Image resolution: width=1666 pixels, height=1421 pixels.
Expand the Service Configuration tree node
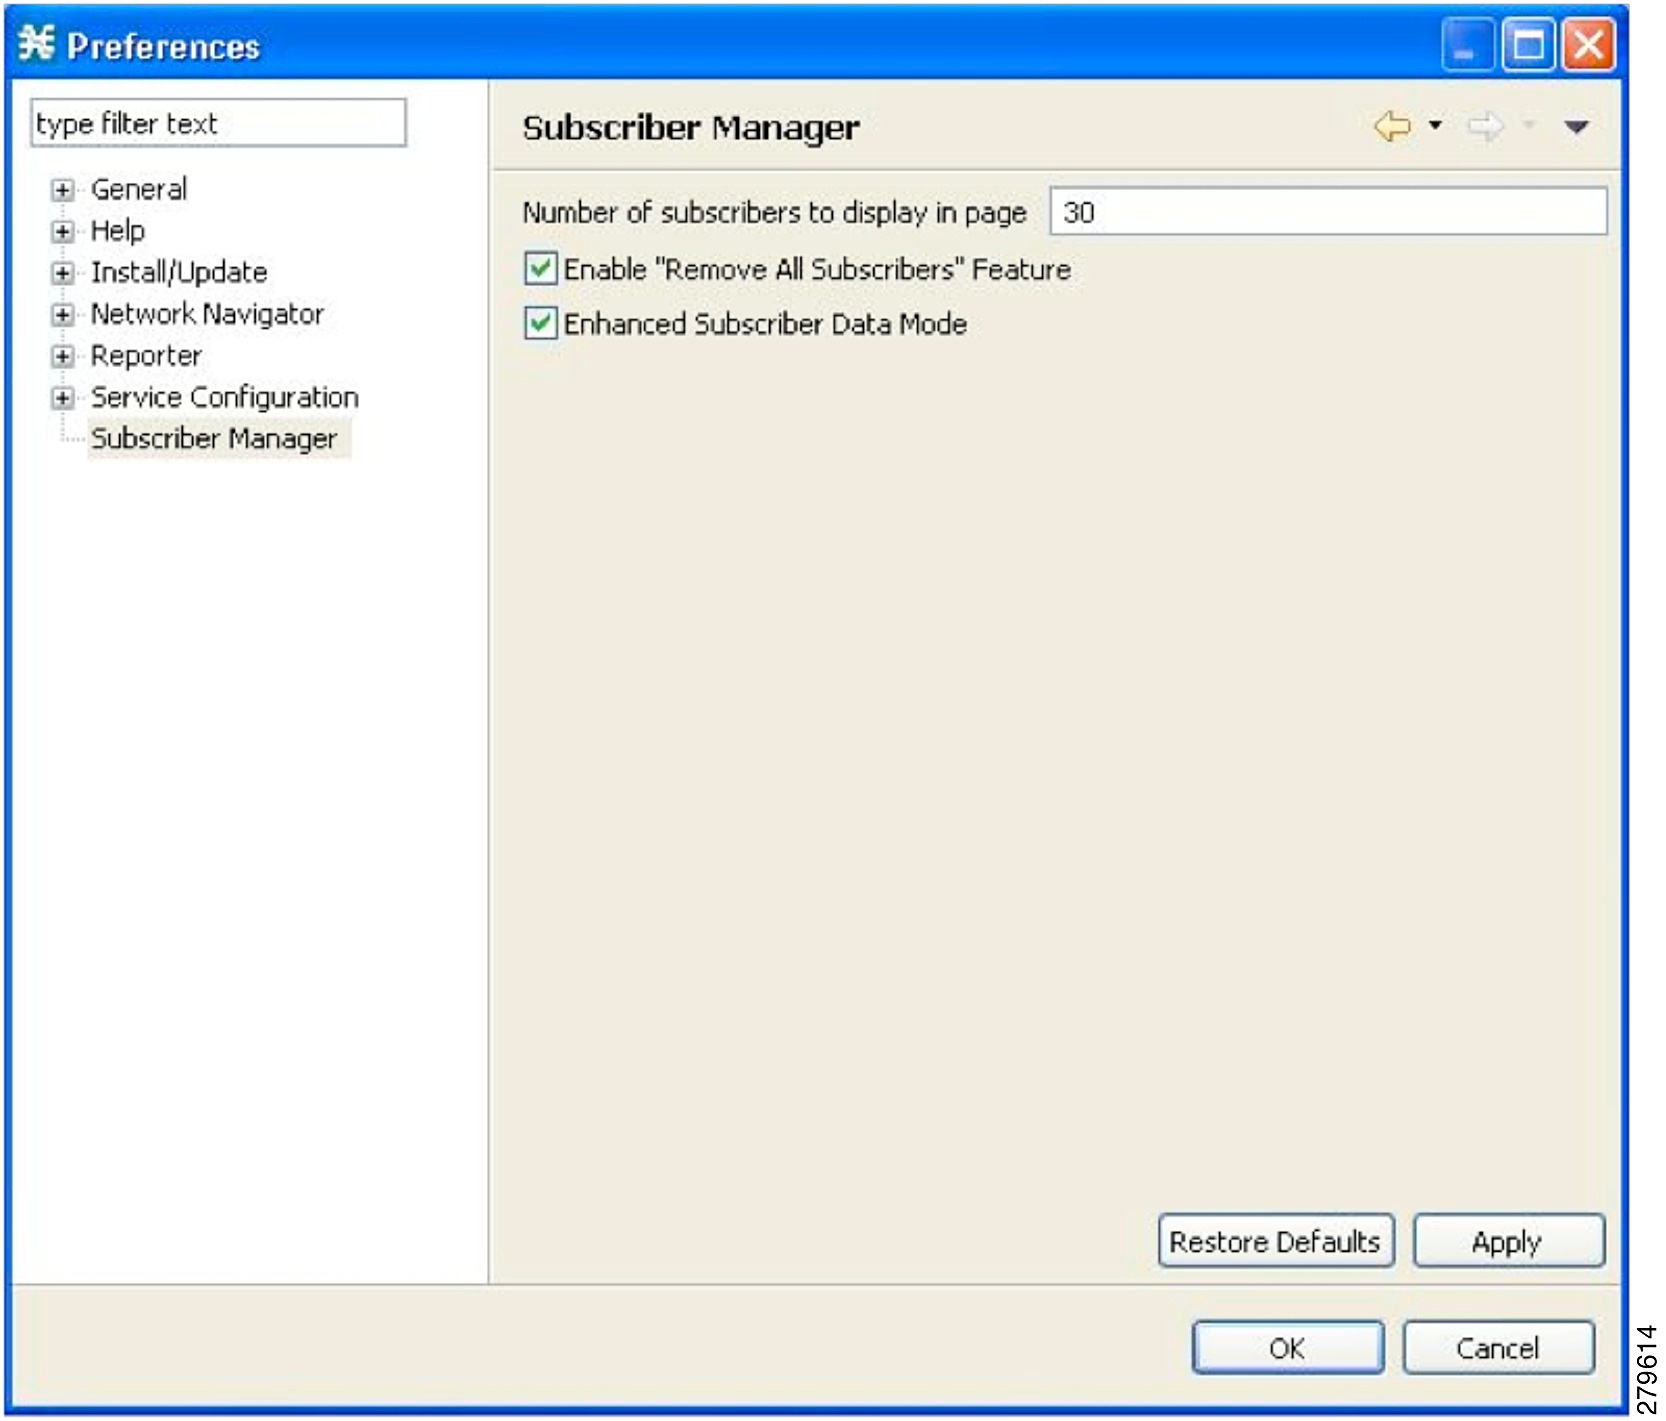[62, 397]
